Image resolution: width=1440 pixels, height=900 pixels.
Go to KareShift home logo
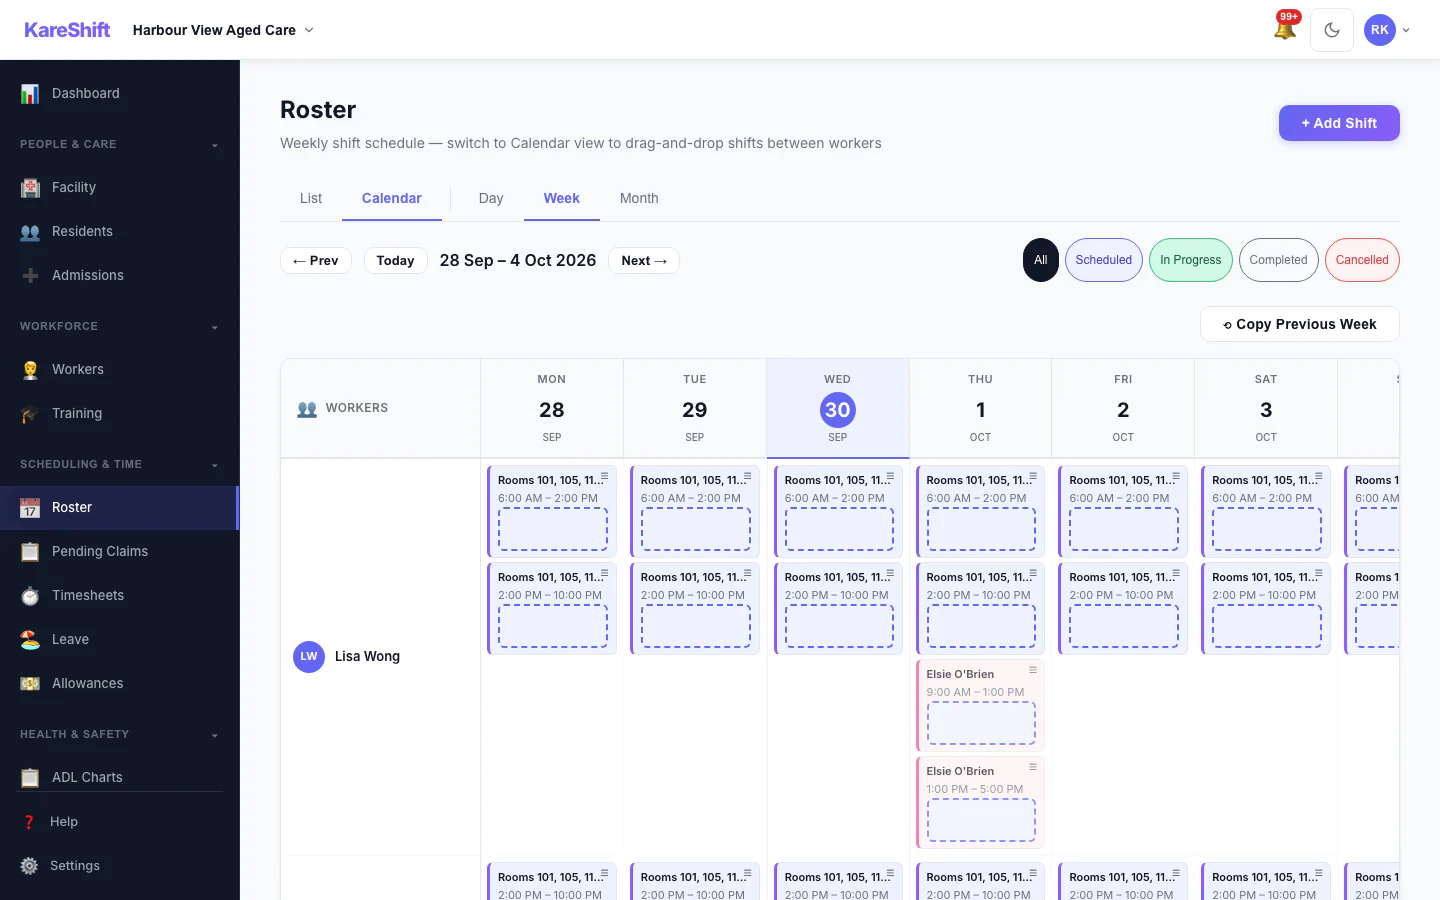point(67,30)
